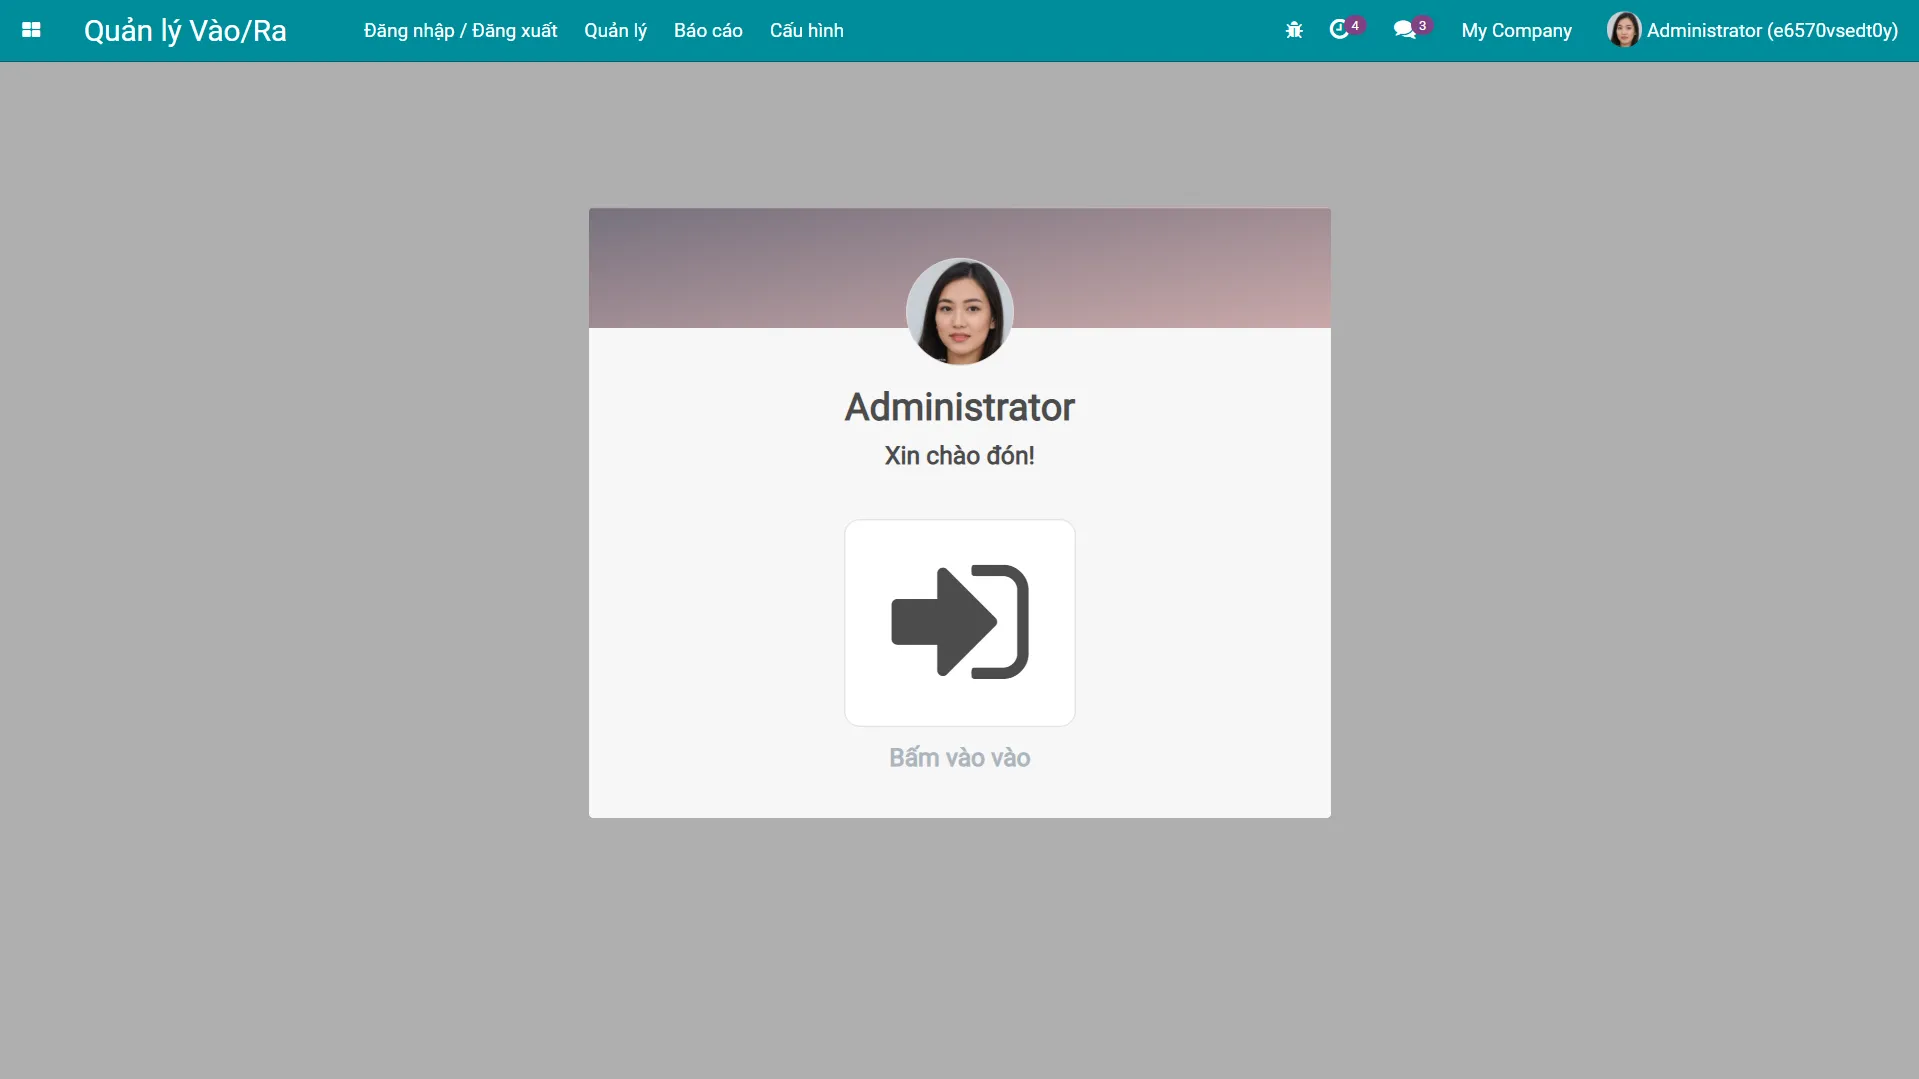The image size is (1919, 1079).
Task: Click the Xin chào đón! greeting text
Action: (x=959, y=456)
